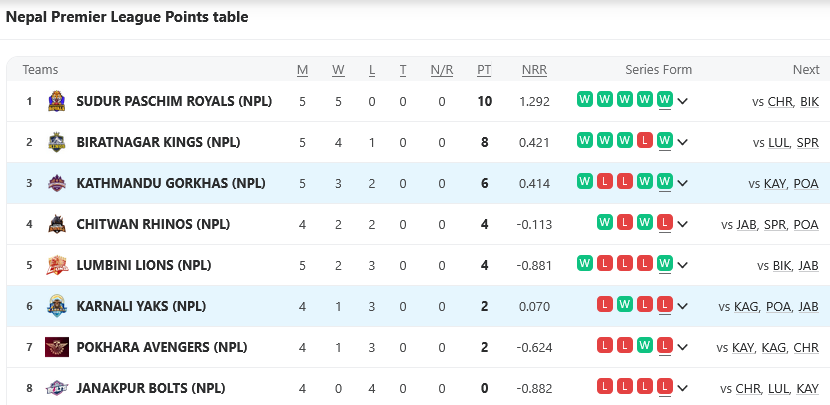Click the LUL next-match link for Biratnagar Kings

779,142
